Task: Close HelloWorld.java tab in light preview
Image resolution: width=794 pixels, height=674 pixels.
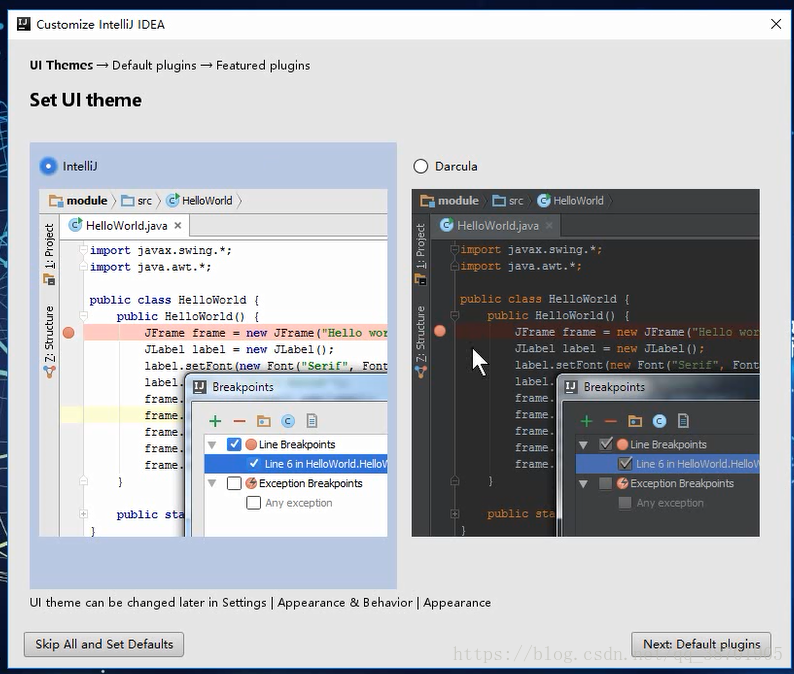Action: click(x=178, y=225)
